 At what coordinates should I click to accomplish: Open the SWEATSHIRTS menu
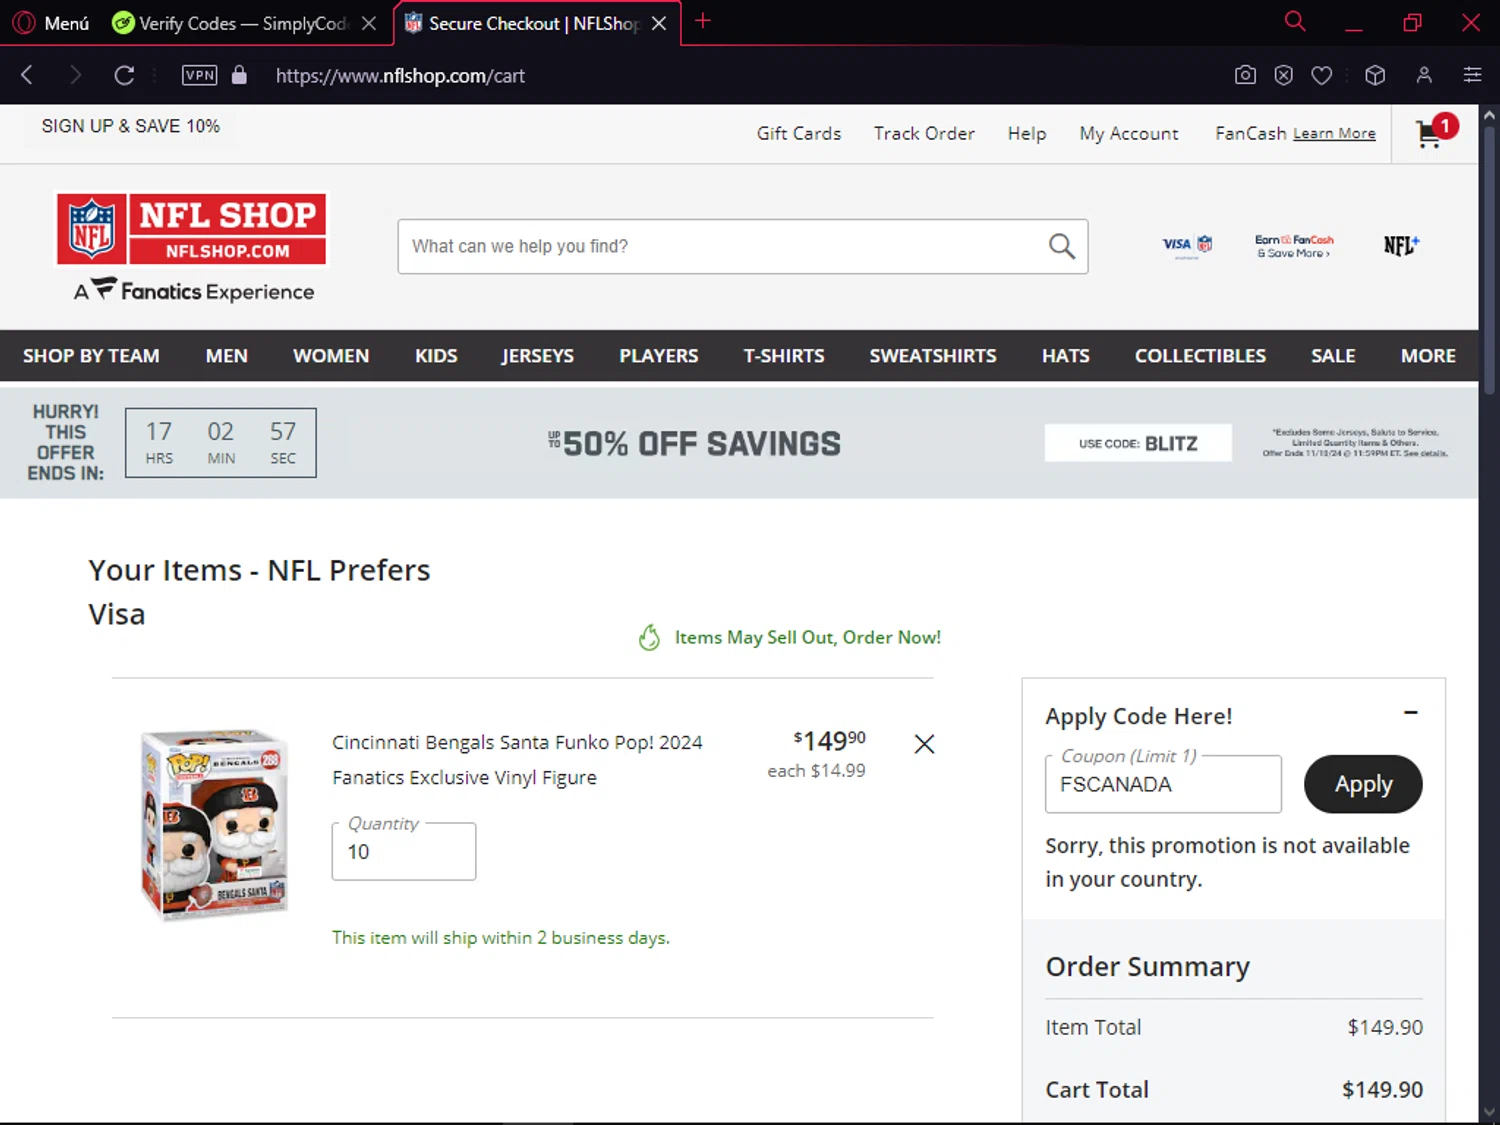tap(933, 356)
